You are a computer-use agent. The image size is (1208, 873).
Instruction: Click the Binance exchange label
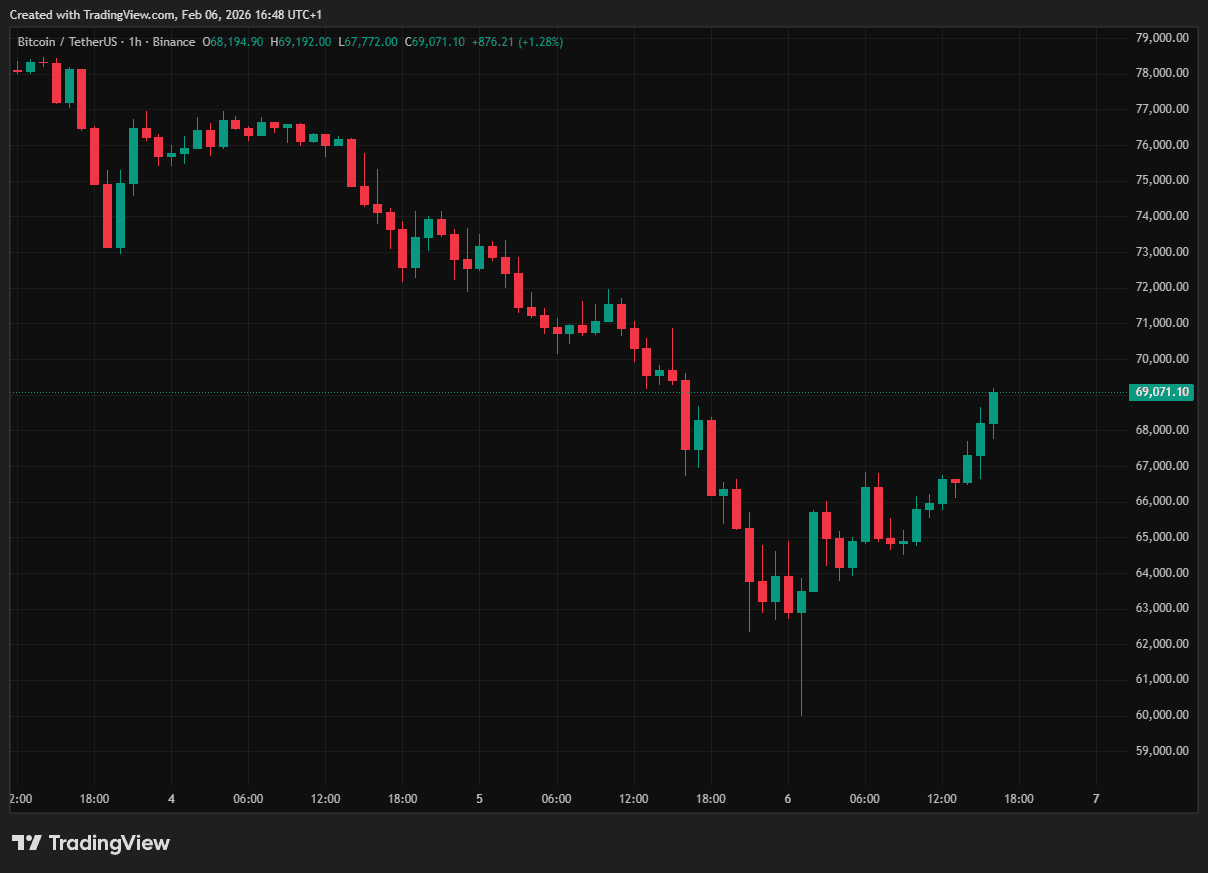(174, 42)
